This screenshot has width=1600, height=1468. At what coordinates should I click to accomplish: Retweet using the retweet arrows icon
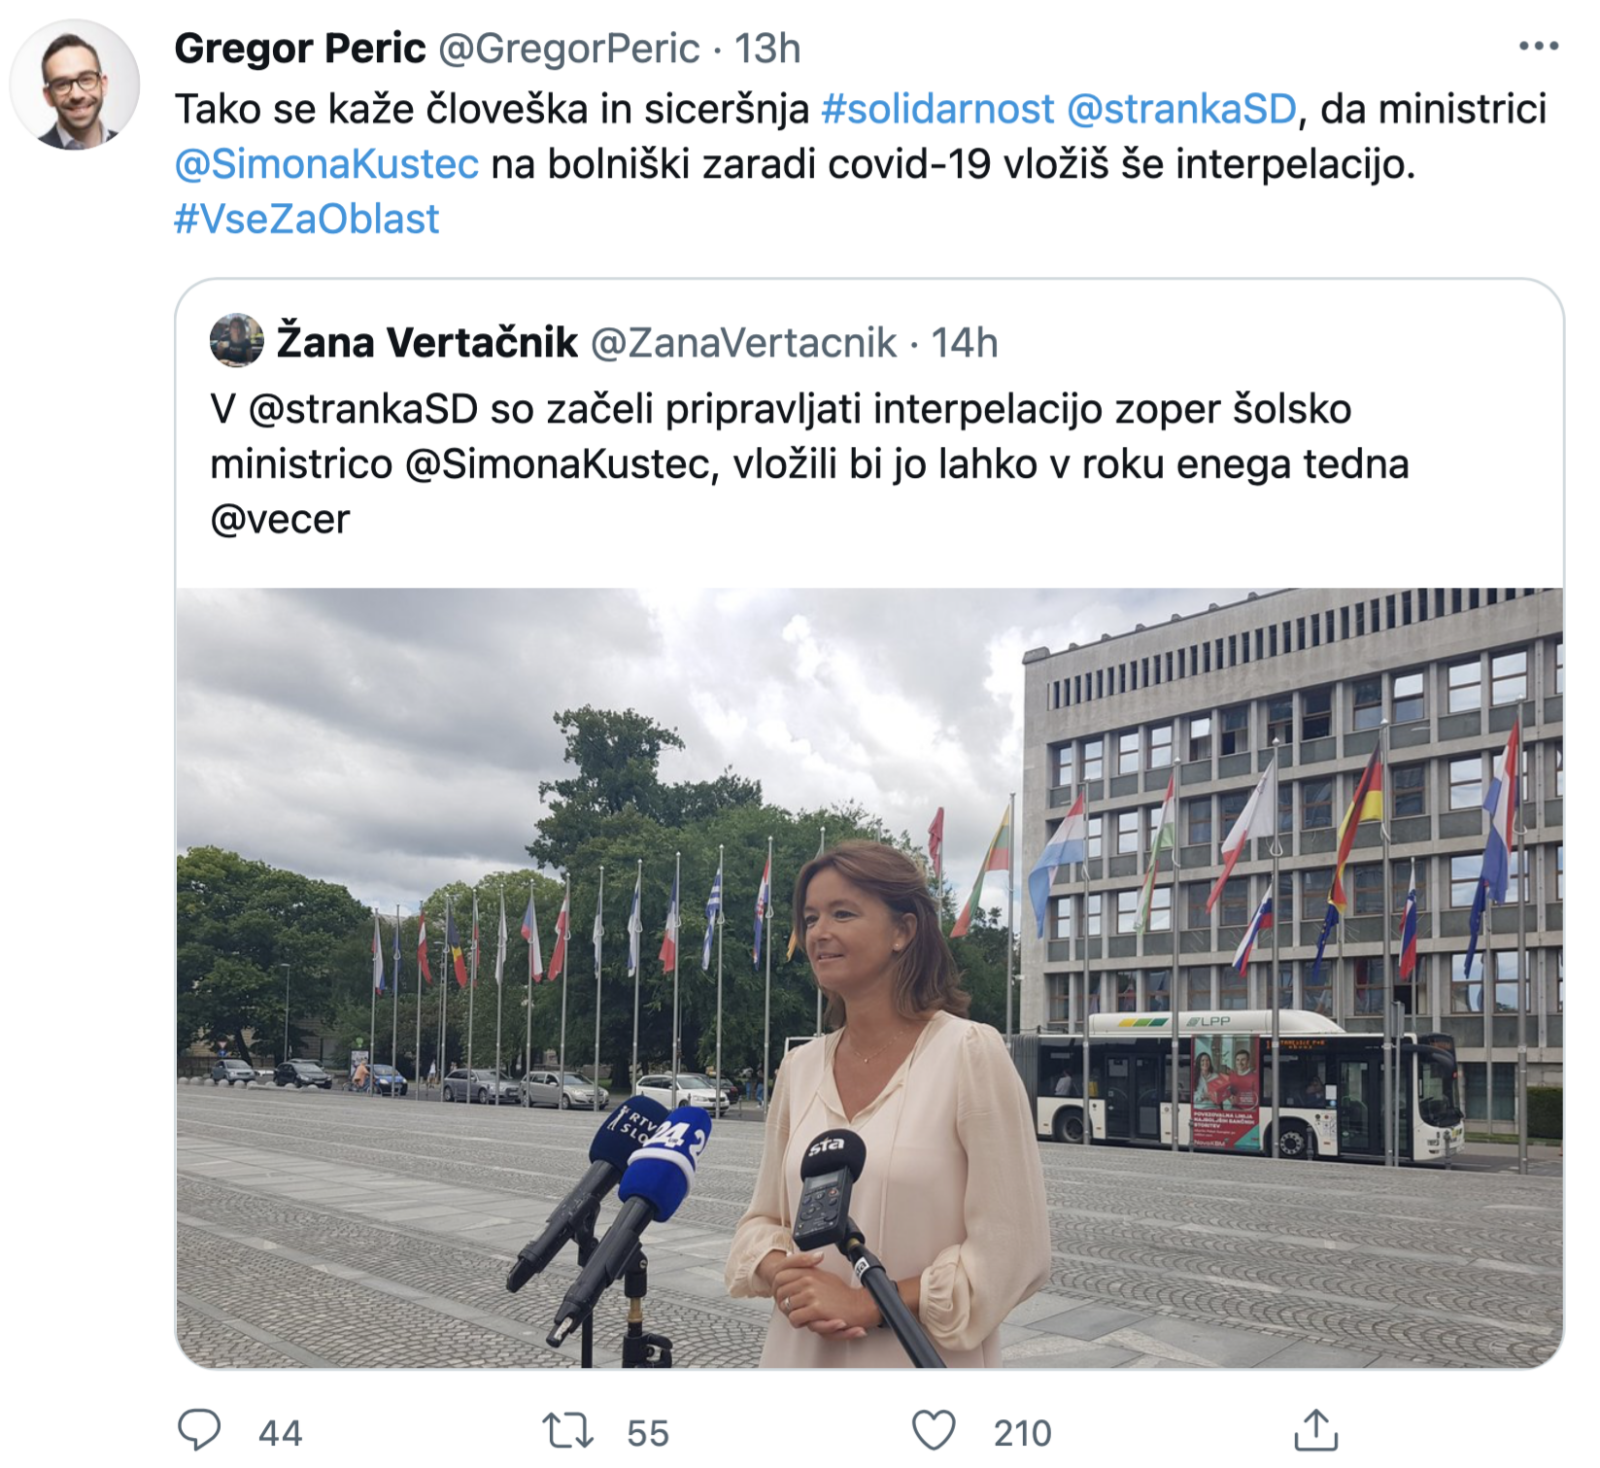pyautogui.click(x=567, y=1431)
